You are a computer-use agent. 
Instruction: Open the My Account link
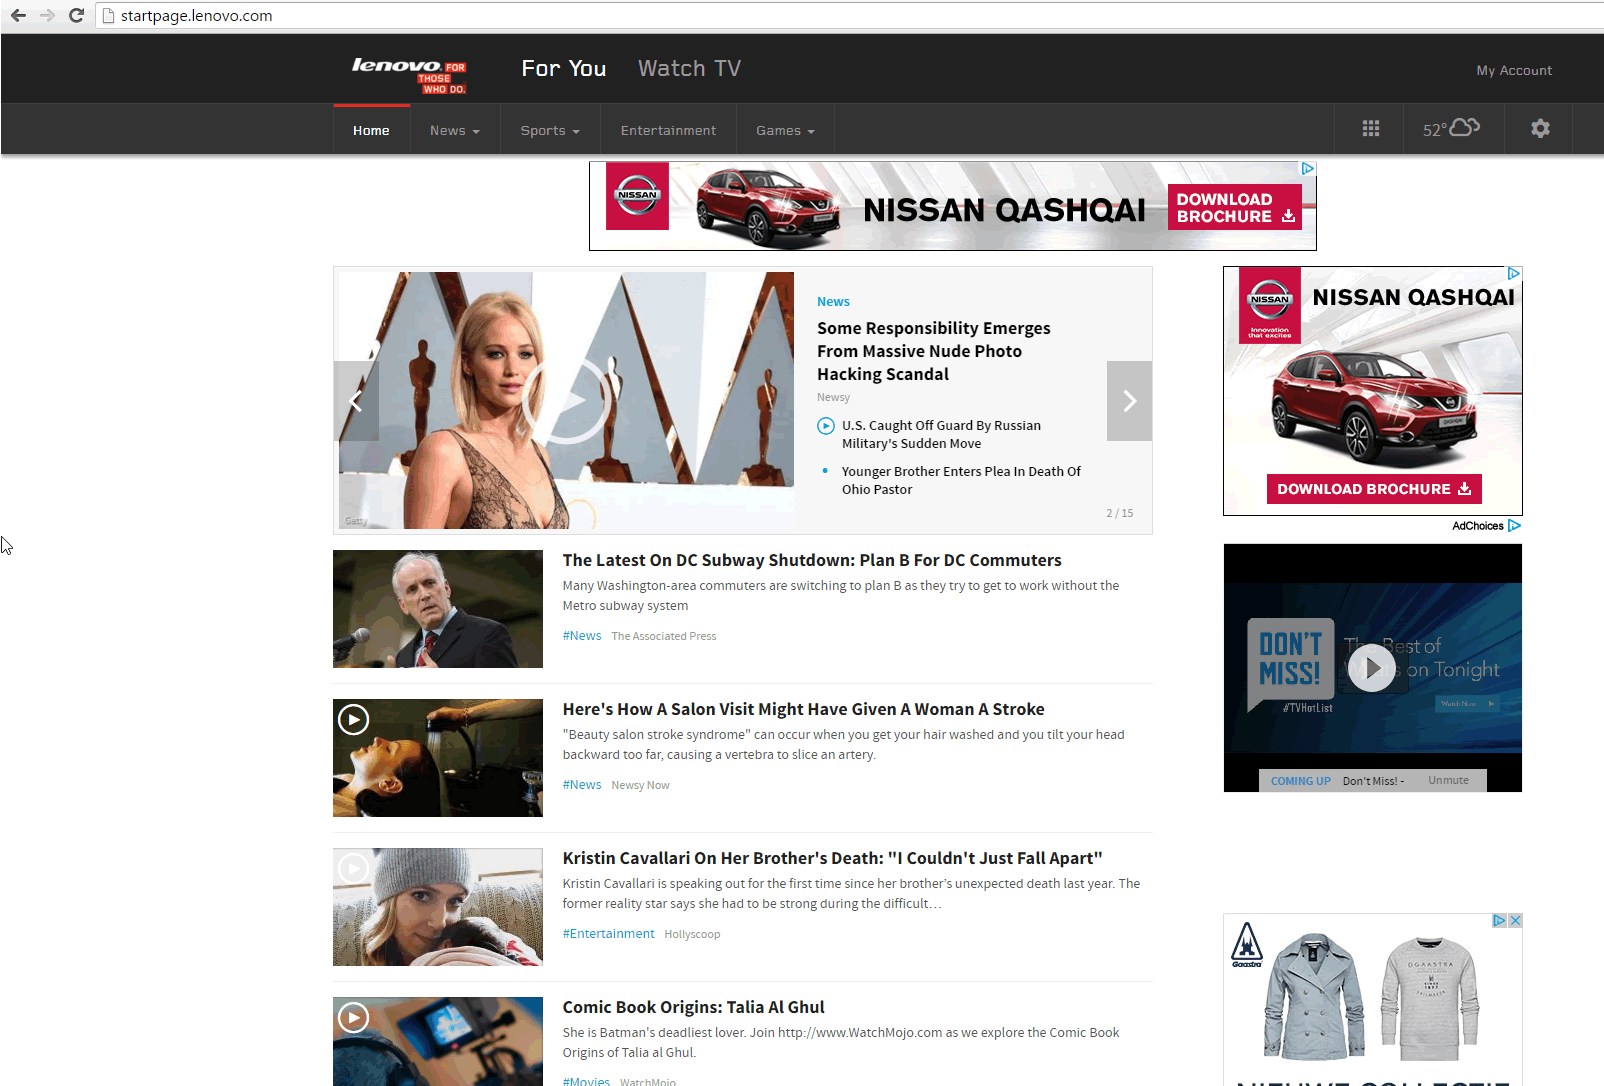(x=1514, y=70)
